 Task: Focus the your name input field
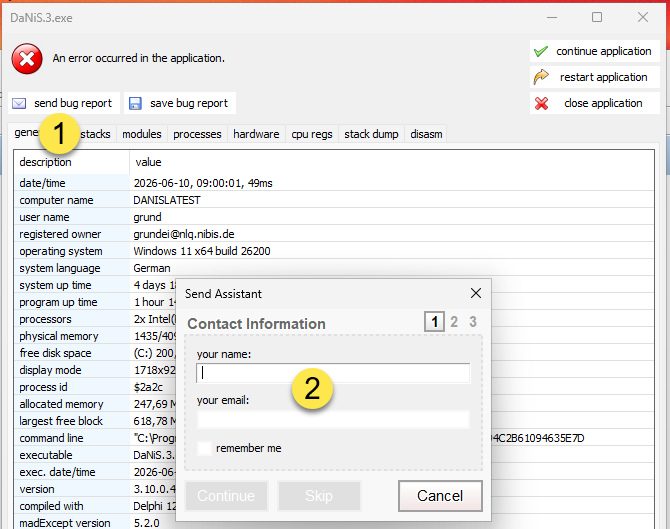[x=333, y=373]
